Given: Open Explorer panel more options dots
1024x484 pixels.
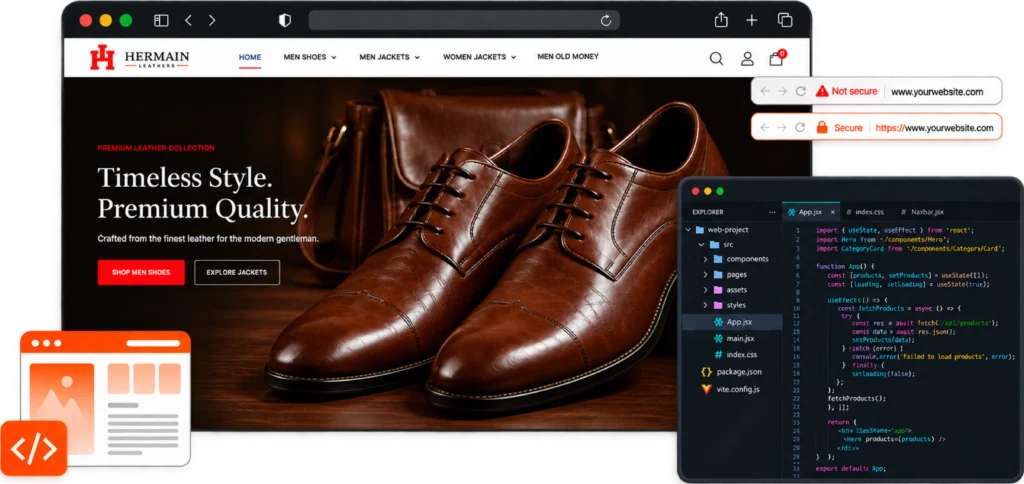Looking at the screenshot, I should 773,212.
